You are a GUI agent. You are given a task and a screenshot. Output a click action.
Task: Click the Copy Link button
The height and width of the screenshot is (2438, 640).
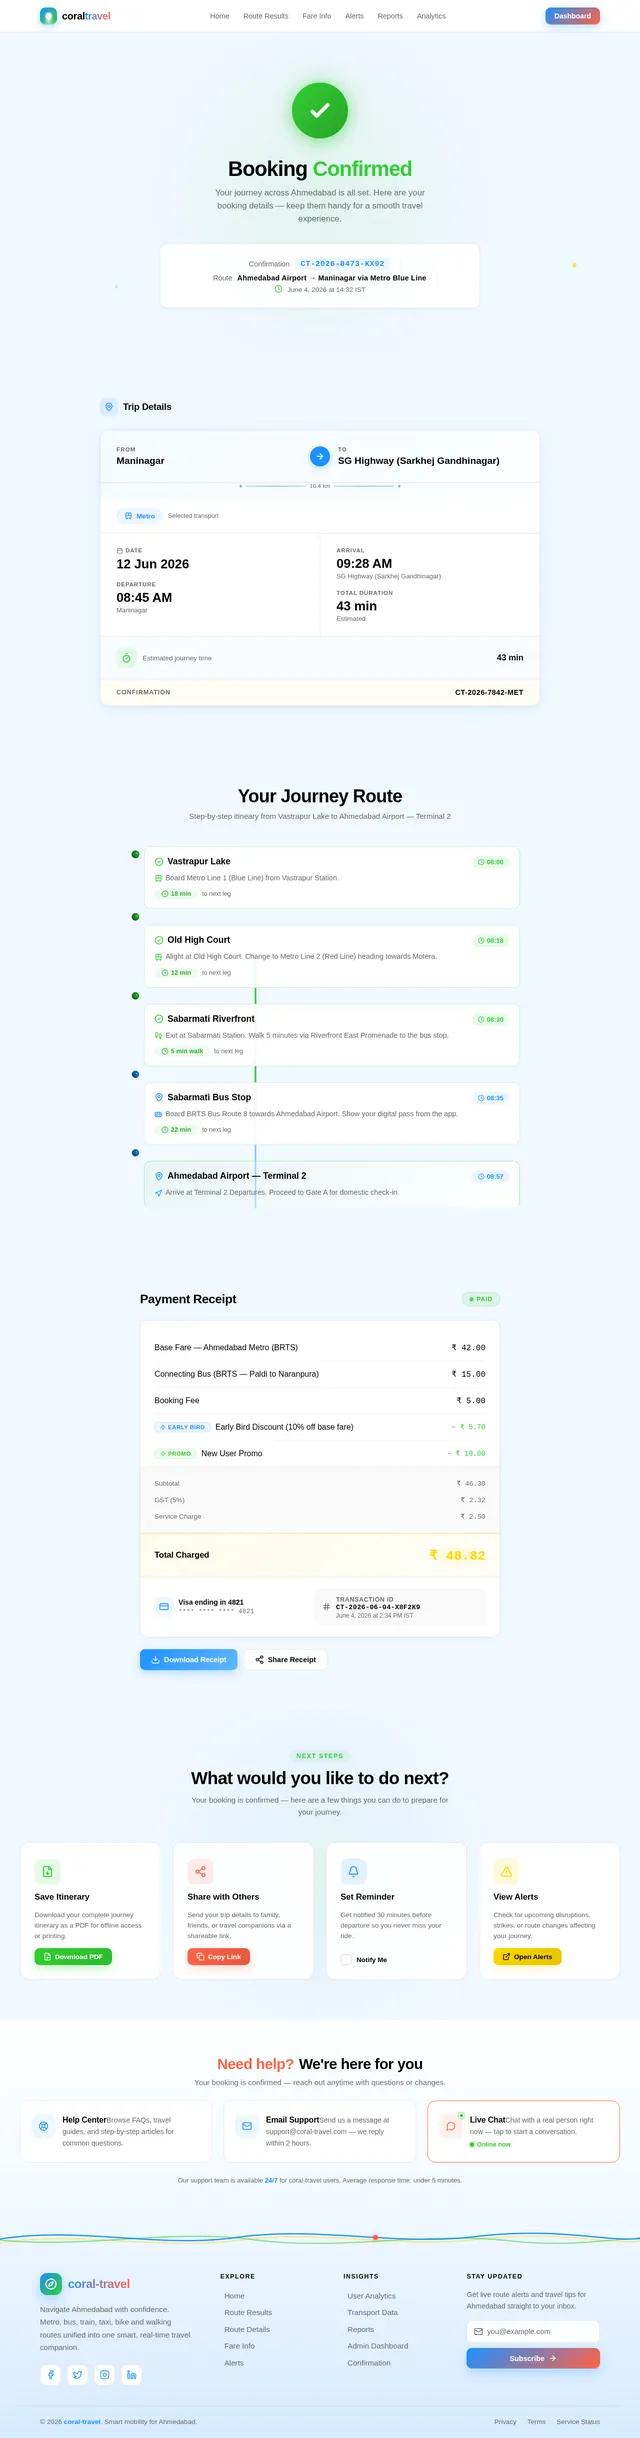click(219, 1957)
